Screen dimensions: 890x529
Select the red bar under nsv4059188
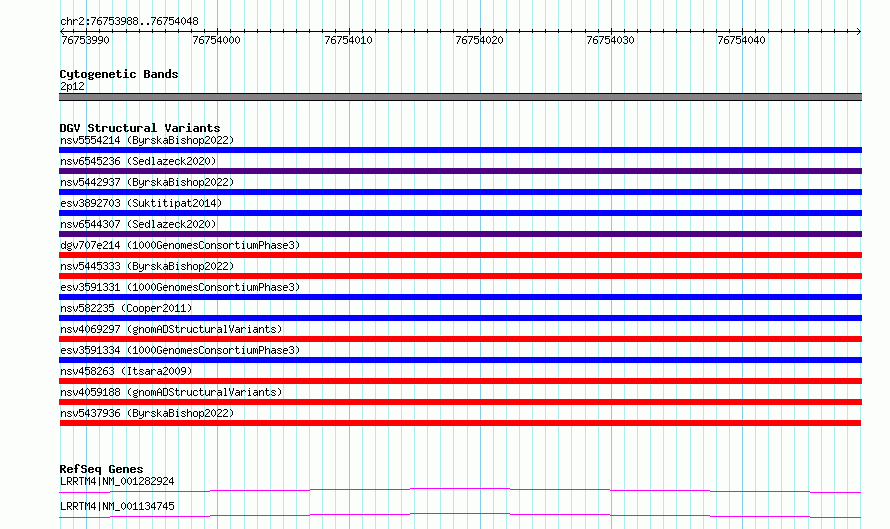pyautogui.click(x=460, y=402)
